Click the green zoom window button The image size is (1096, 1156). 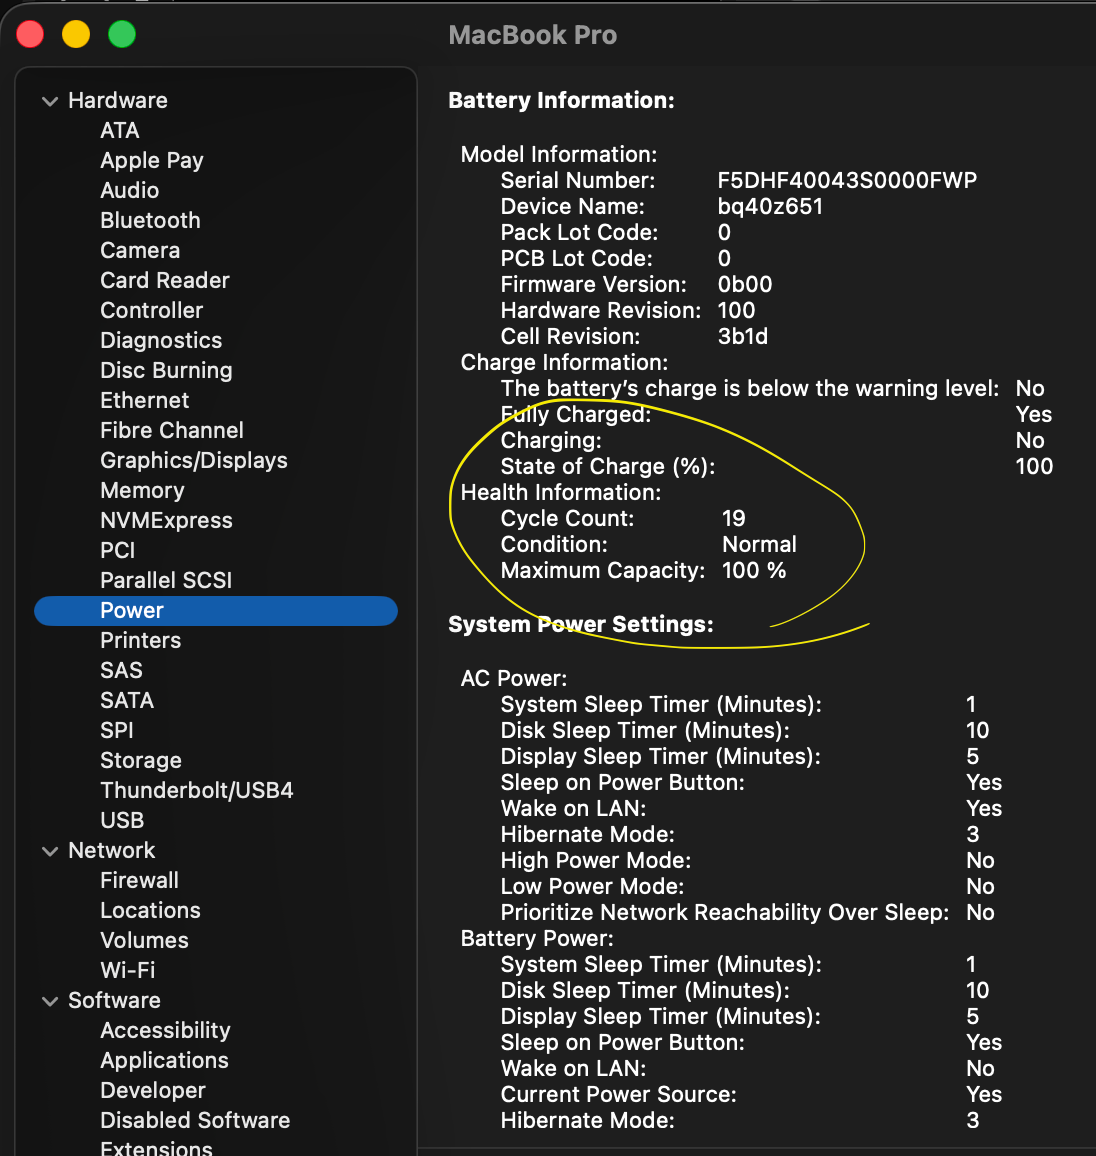(122, 34)
